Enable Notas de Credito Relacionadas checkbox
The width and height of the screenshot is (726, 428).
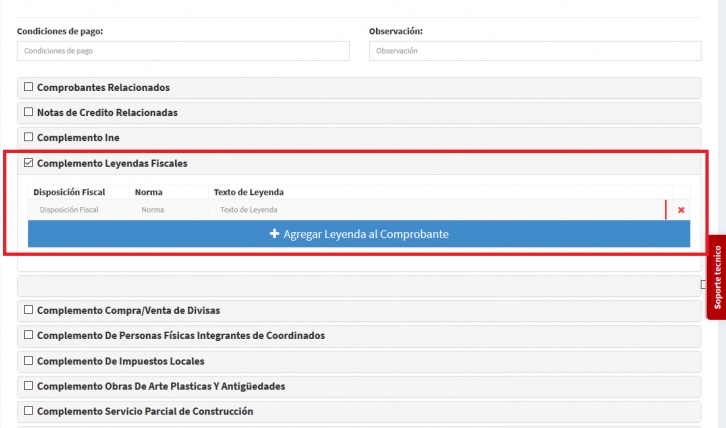(x=29, y=112)
